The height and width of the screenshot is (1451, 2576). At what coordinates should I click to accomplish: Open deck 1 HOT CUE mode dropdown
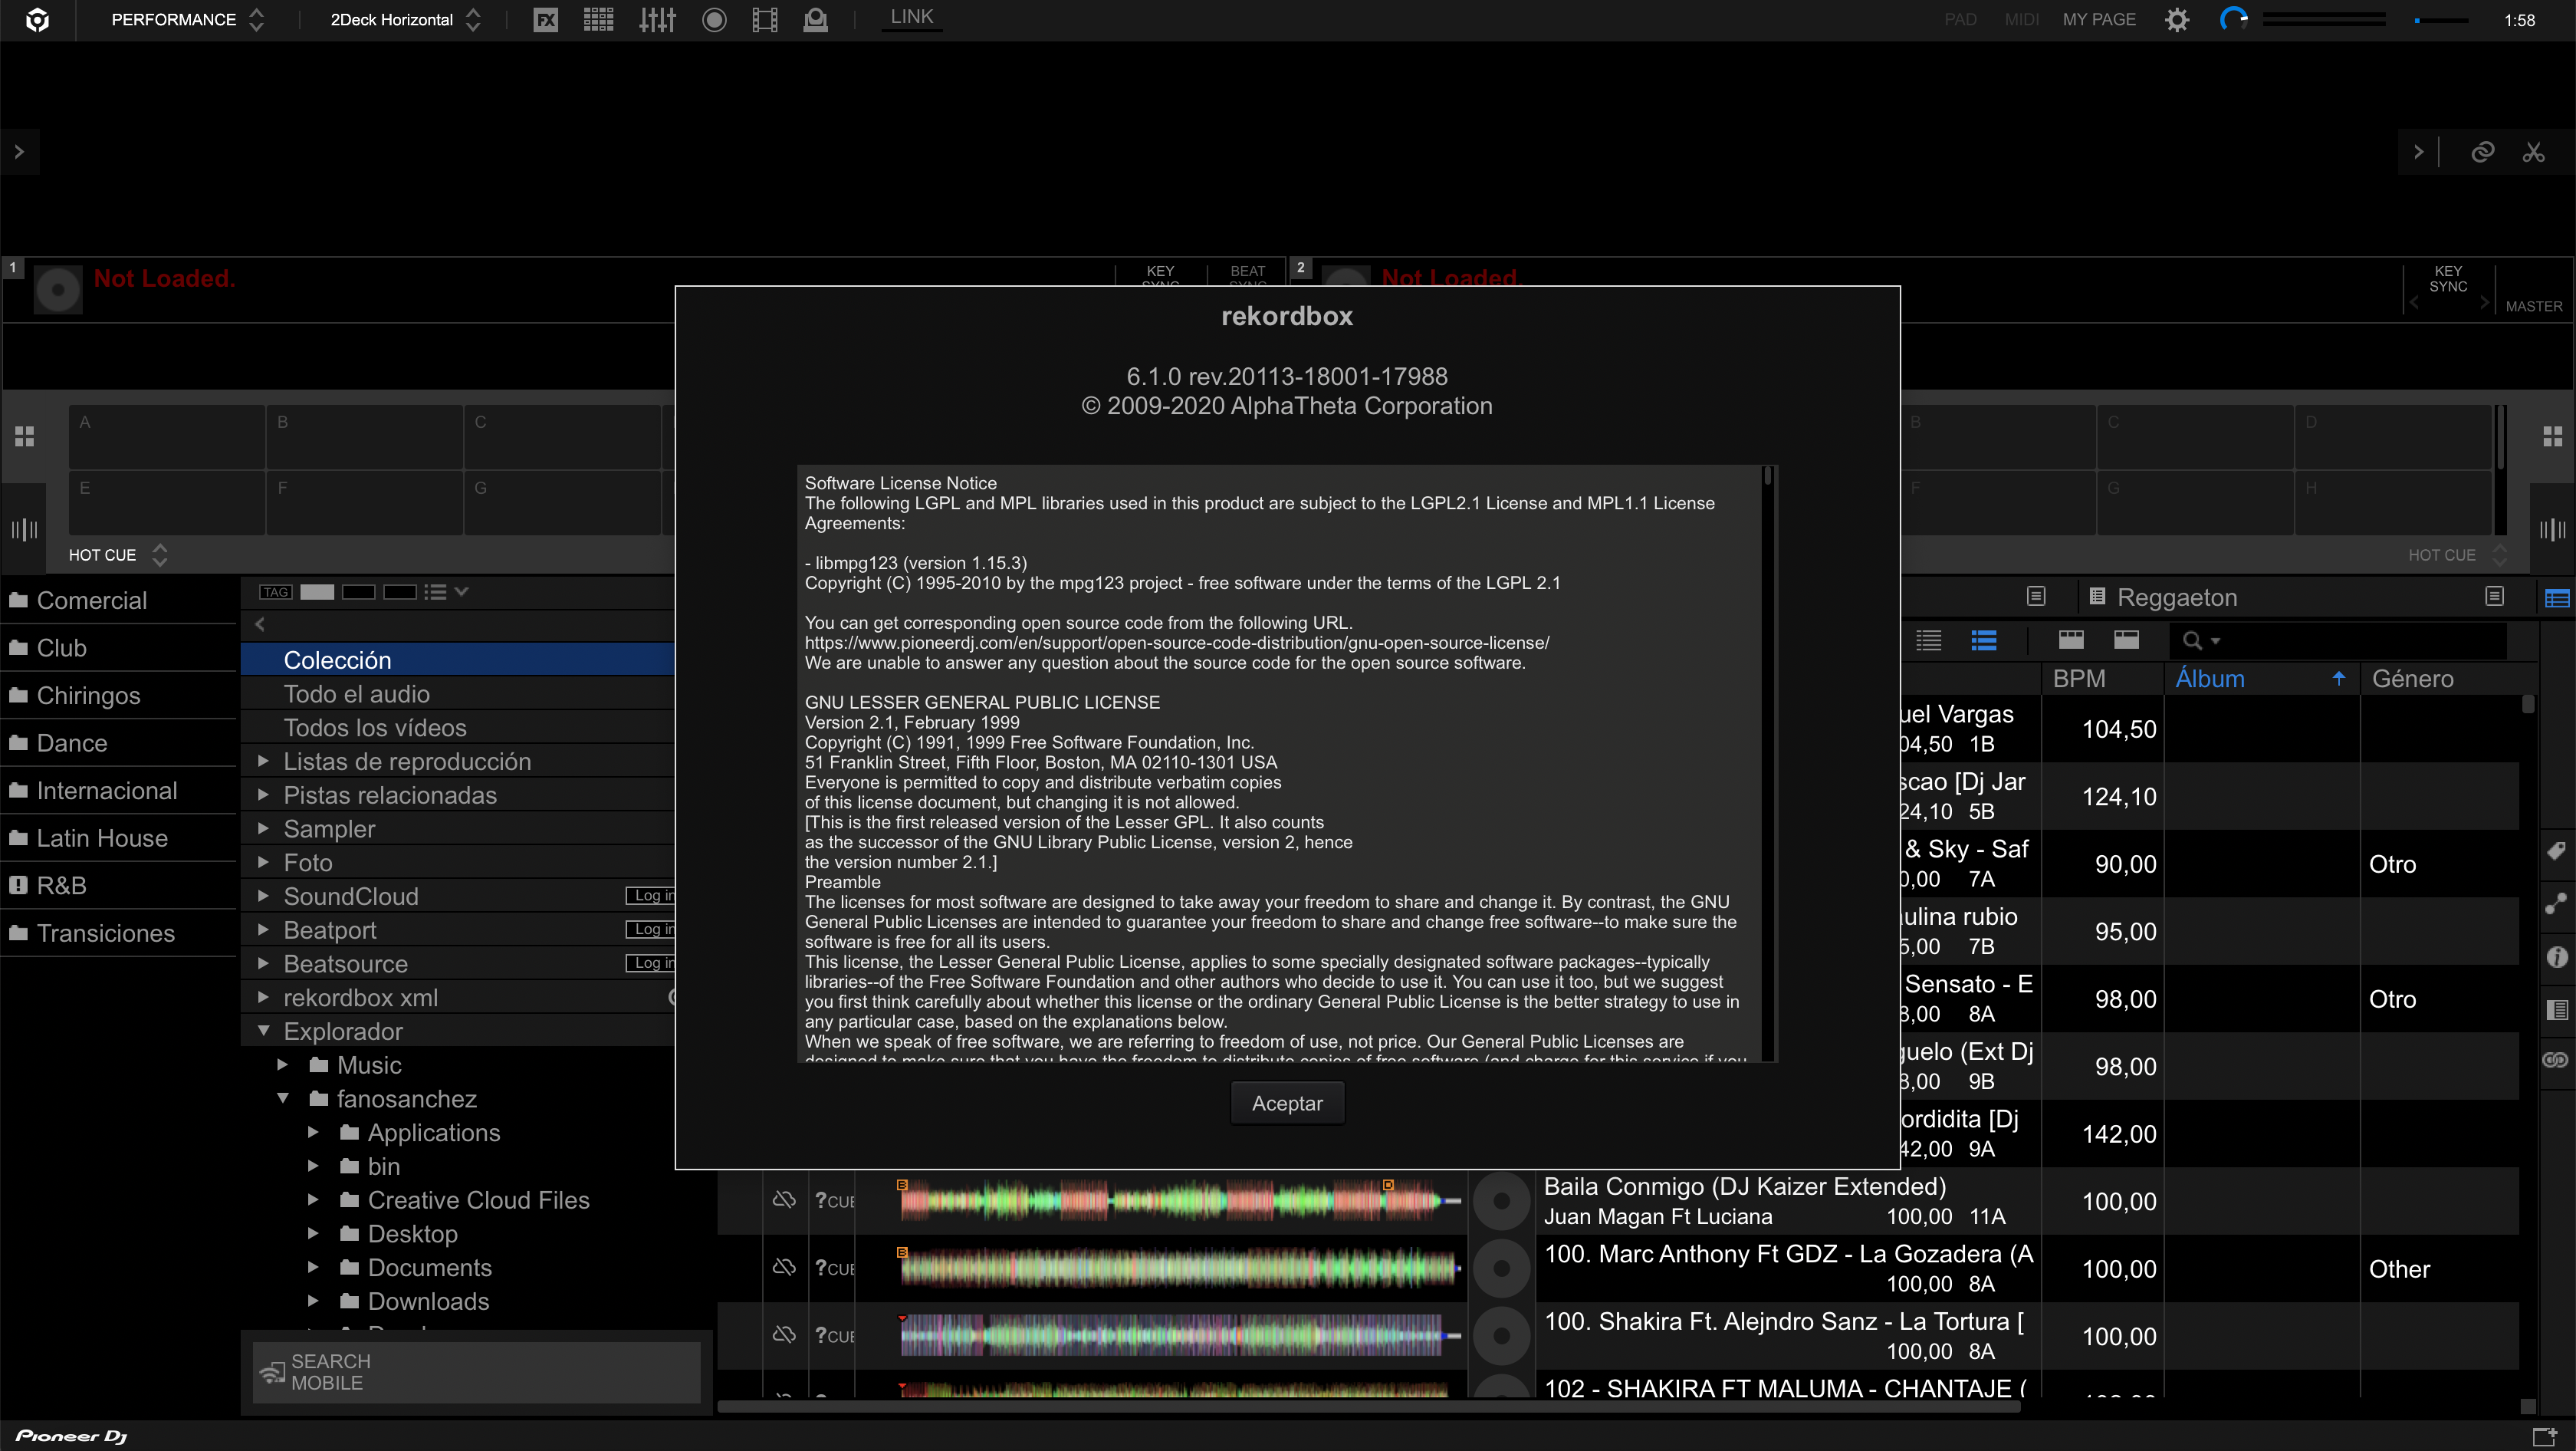pos(118,555)
